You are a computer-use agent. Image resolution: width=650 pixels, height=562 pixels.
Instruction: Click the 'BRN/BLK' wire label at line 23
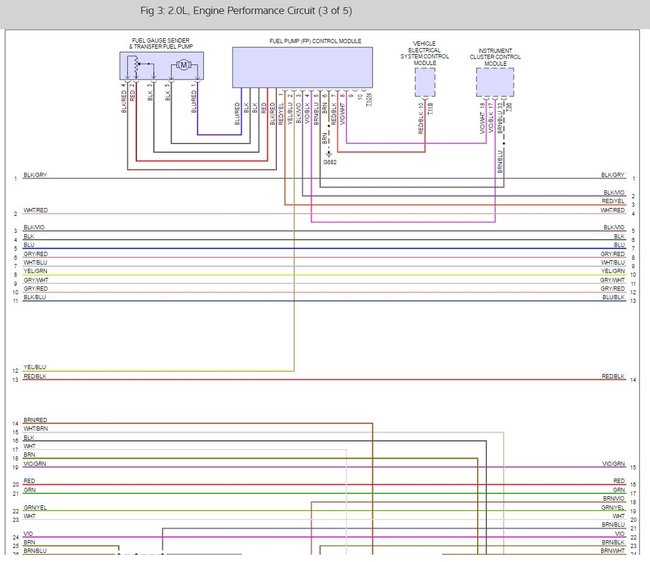614,542
